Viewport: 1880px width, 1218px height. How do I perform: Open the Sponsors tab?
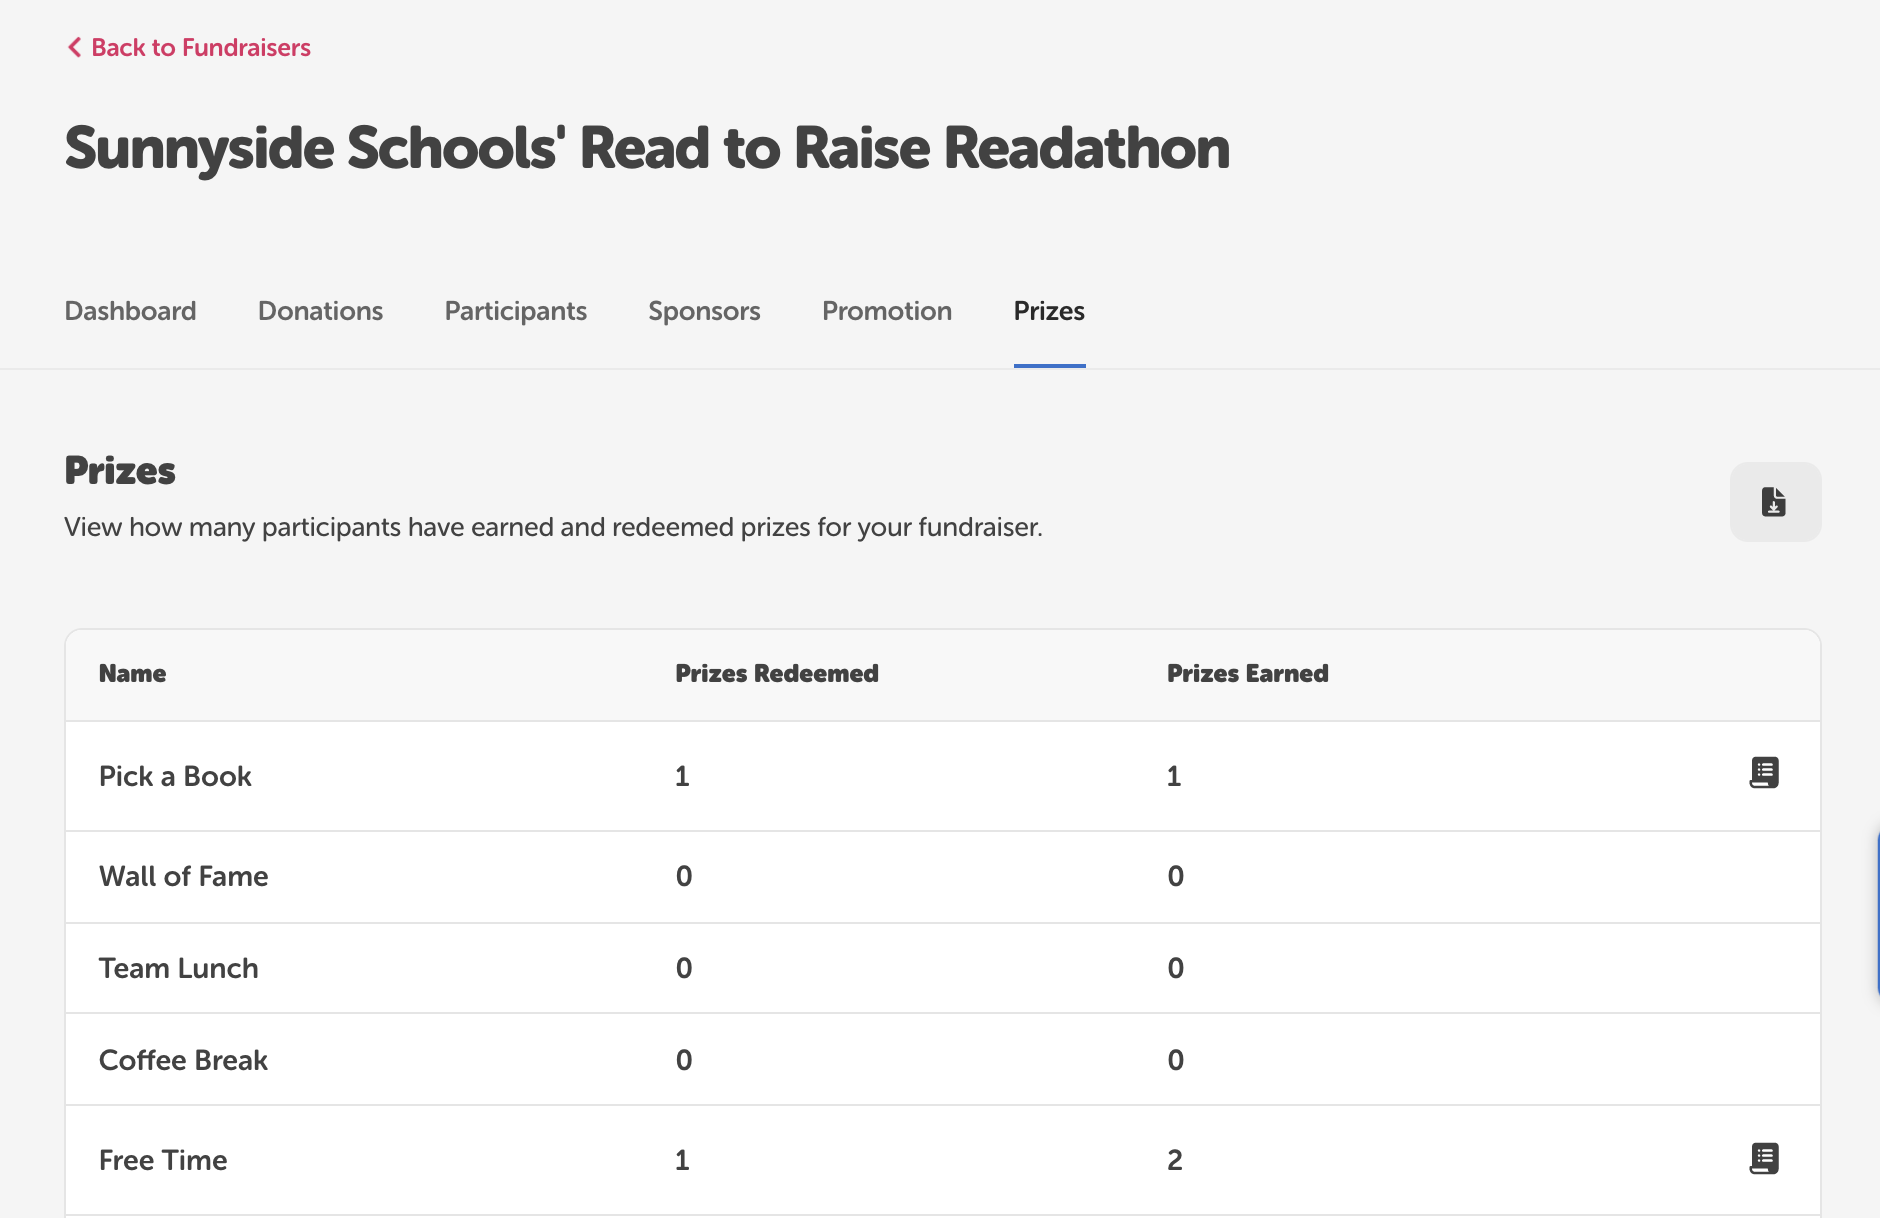[704, 311]
